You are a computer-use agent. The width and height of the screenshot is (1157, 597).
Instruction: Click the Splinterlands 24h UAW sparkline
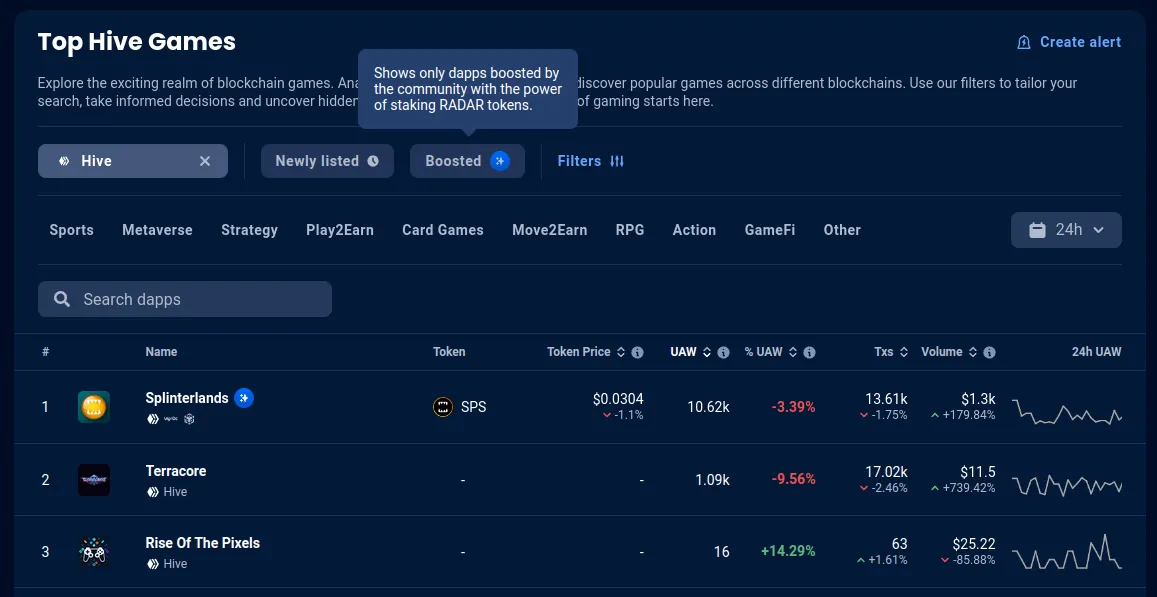tap(1067, 411)
